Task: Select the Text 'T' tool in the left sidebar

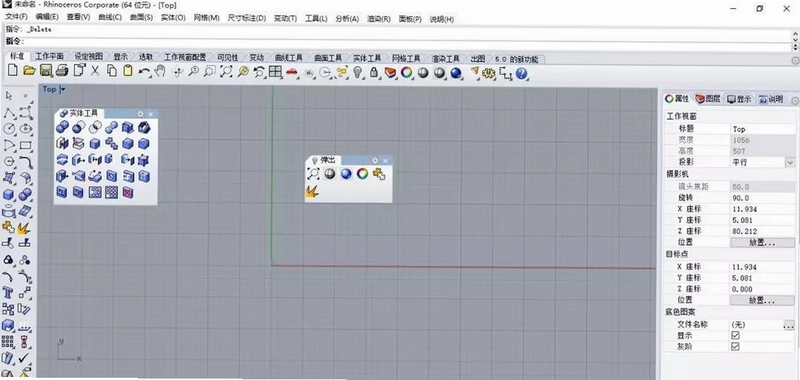Action: coord(8,292)
